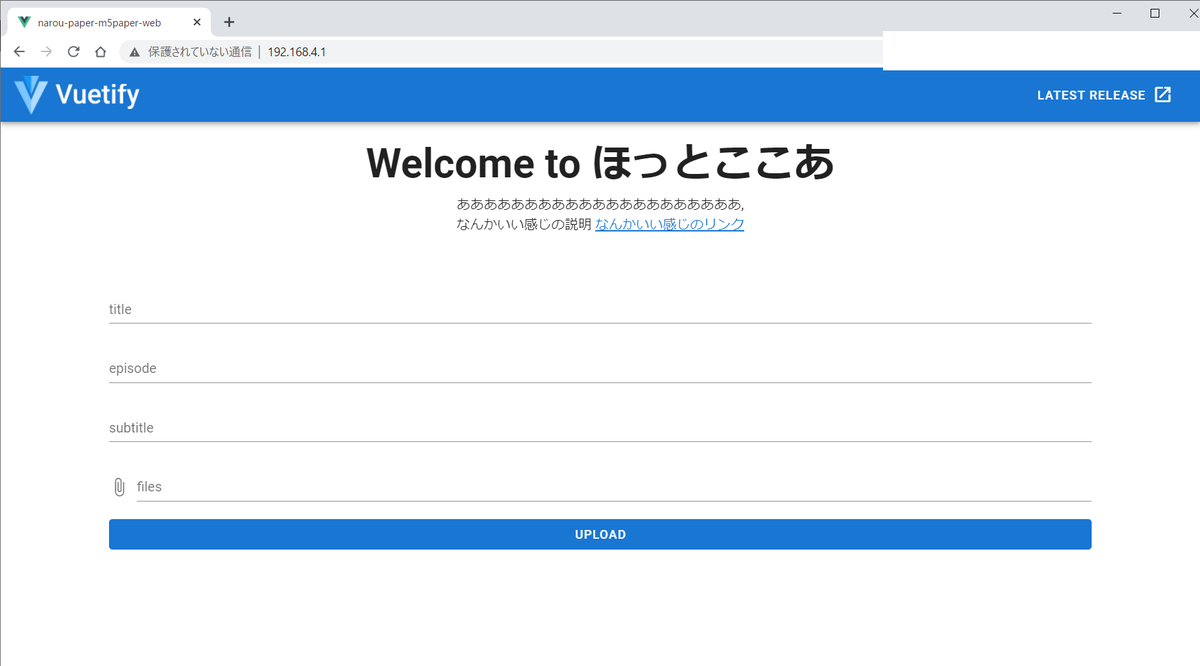This screenshot has width=1200, height=666.
Task: Reload the current page
Action: (x=73, y=52)
